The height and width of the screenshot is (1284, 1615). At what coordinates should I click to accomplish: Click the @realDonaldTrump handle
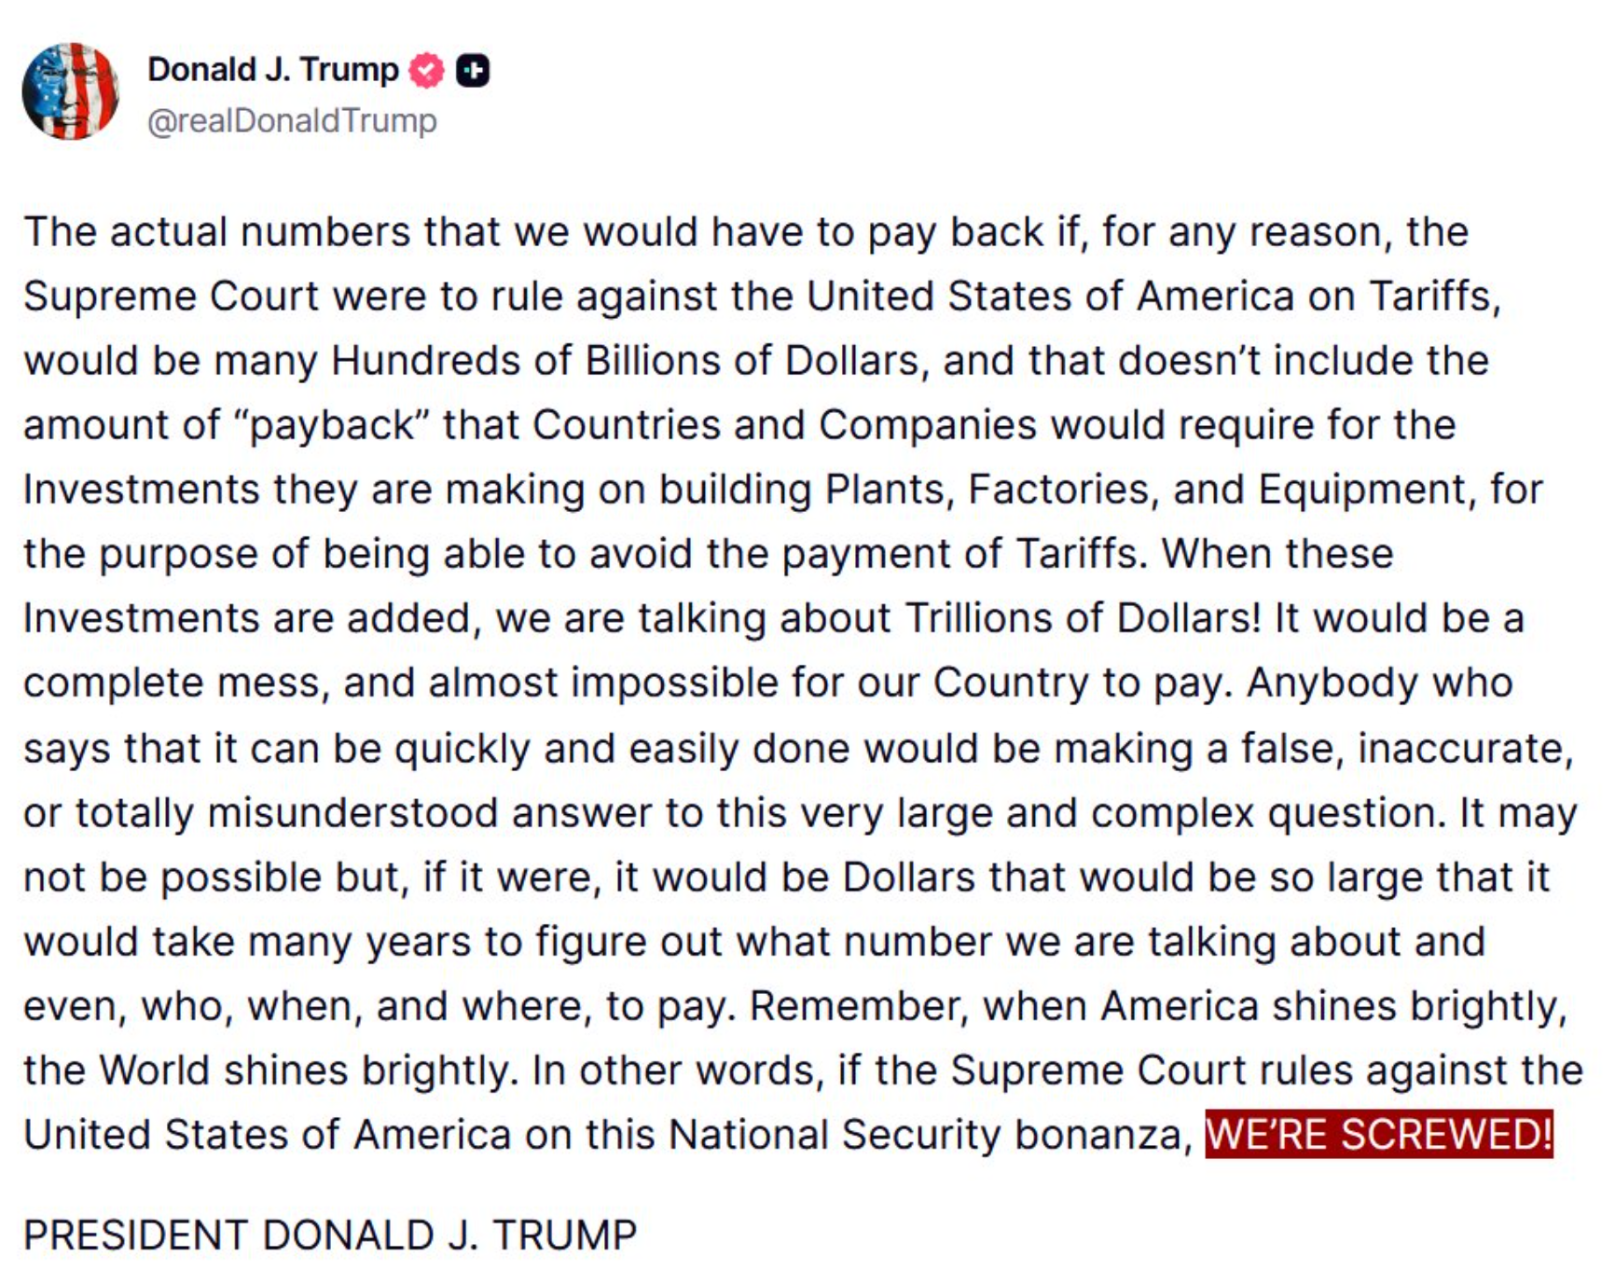click(x=292, y=121)
